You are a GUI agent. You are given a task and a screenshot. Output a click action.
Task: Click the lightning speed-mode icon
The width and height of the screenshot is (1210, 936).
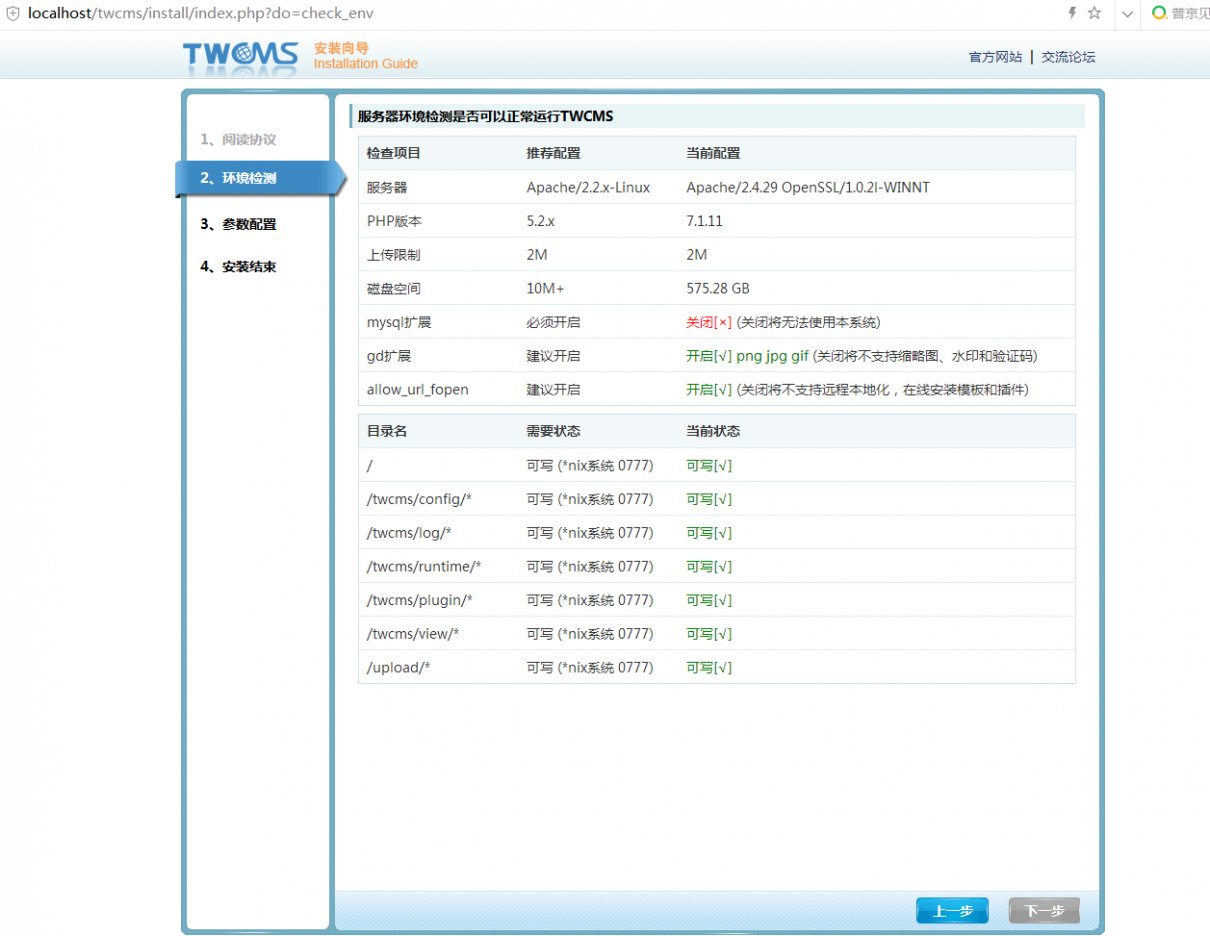pos(1073,13)
